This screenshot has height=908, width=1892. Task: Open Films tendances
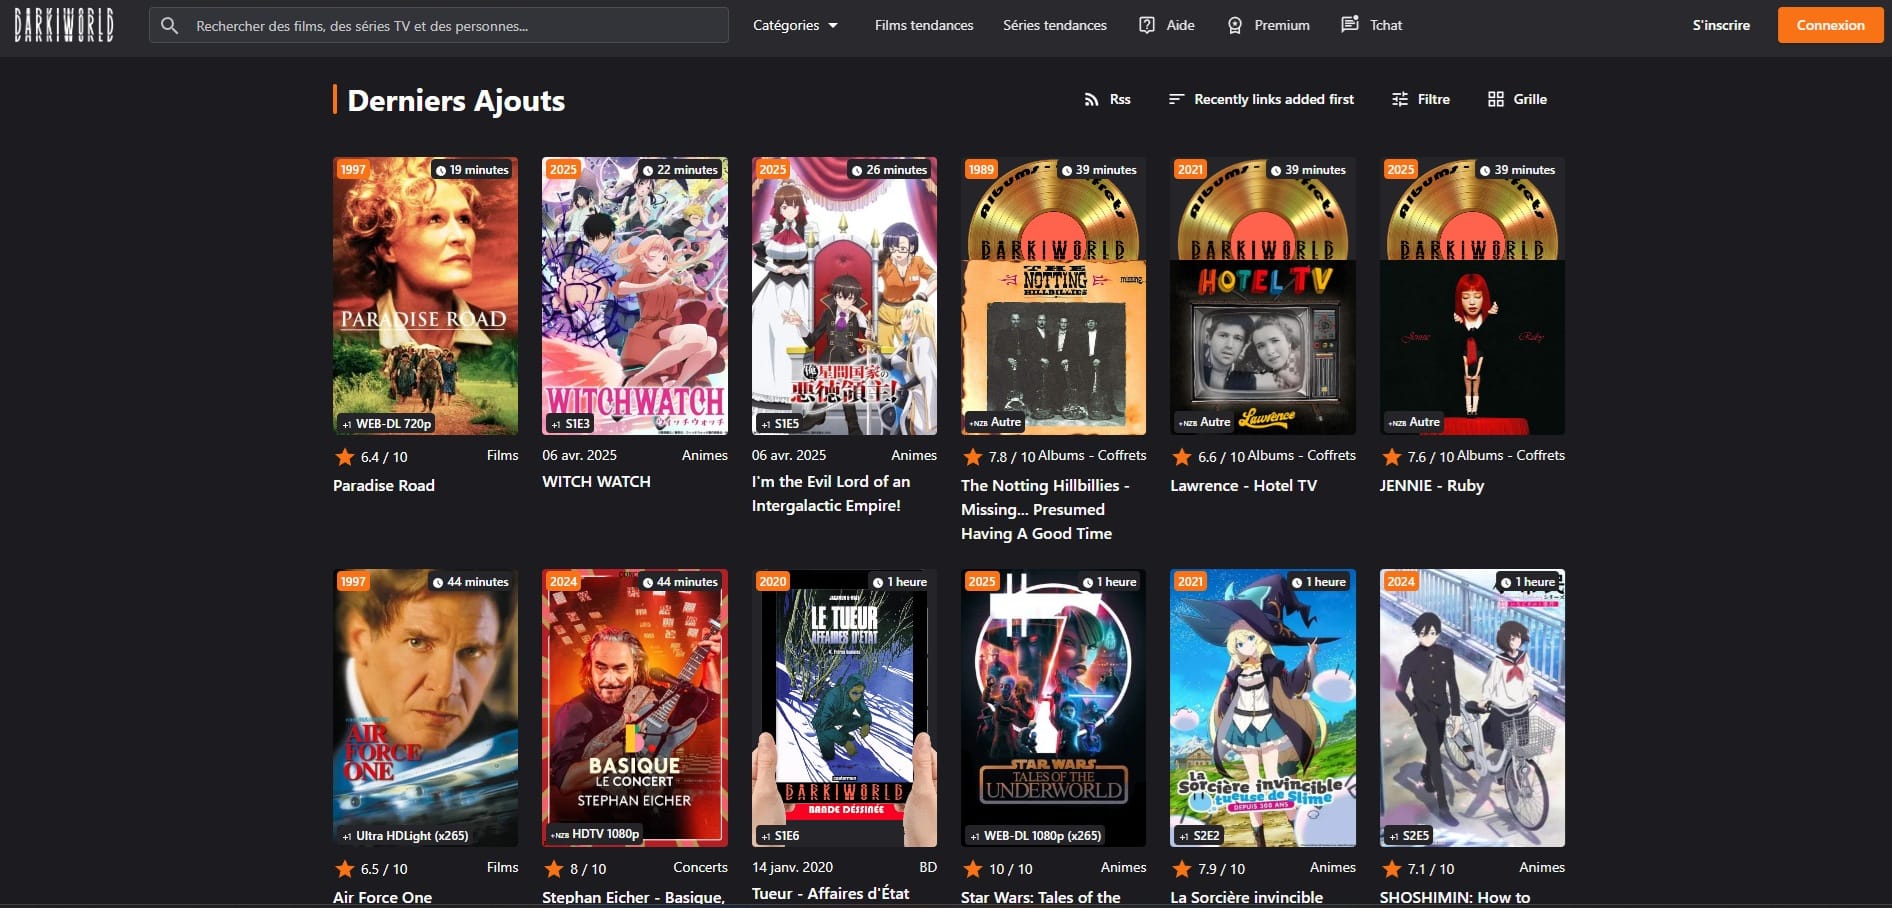(x=924, y=25)
